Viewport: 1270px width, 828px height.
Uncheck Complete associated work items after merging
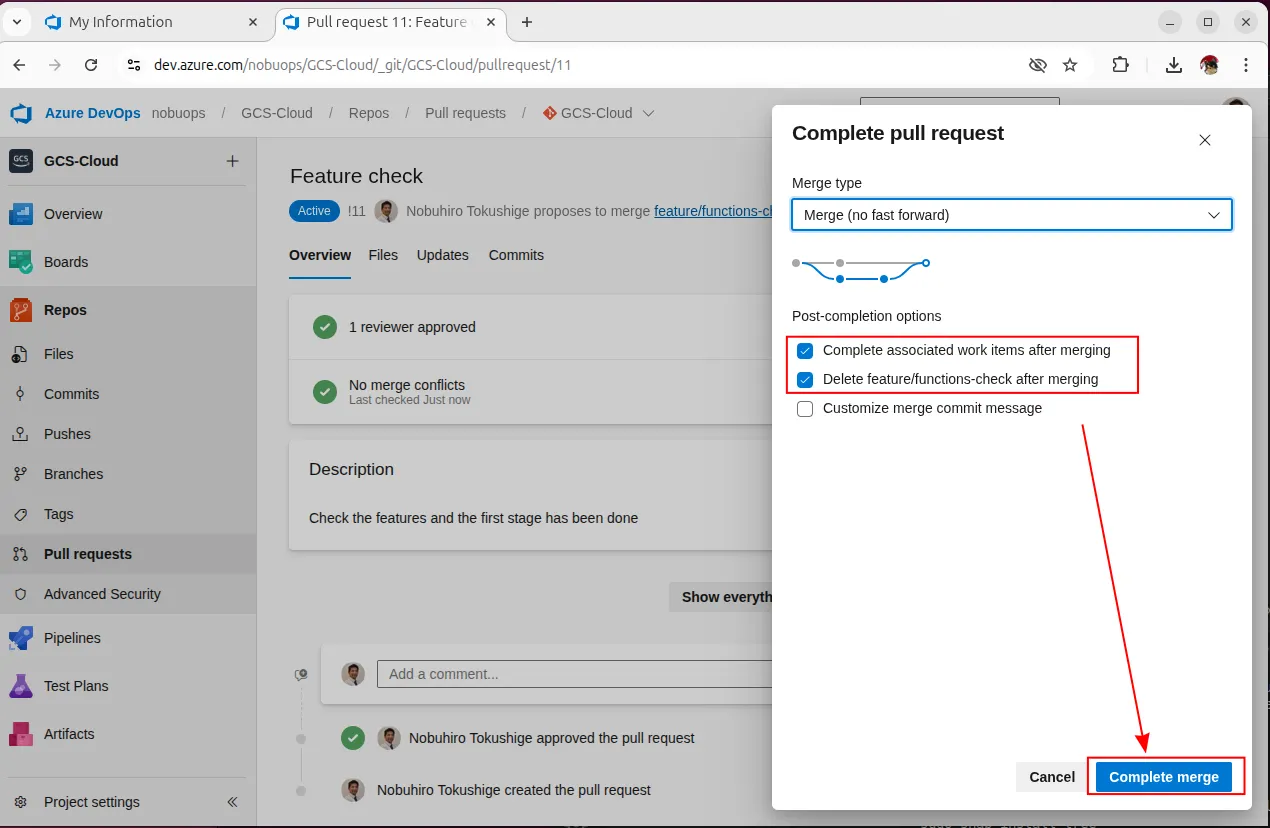pyautogui.click(x=805, y=351)
